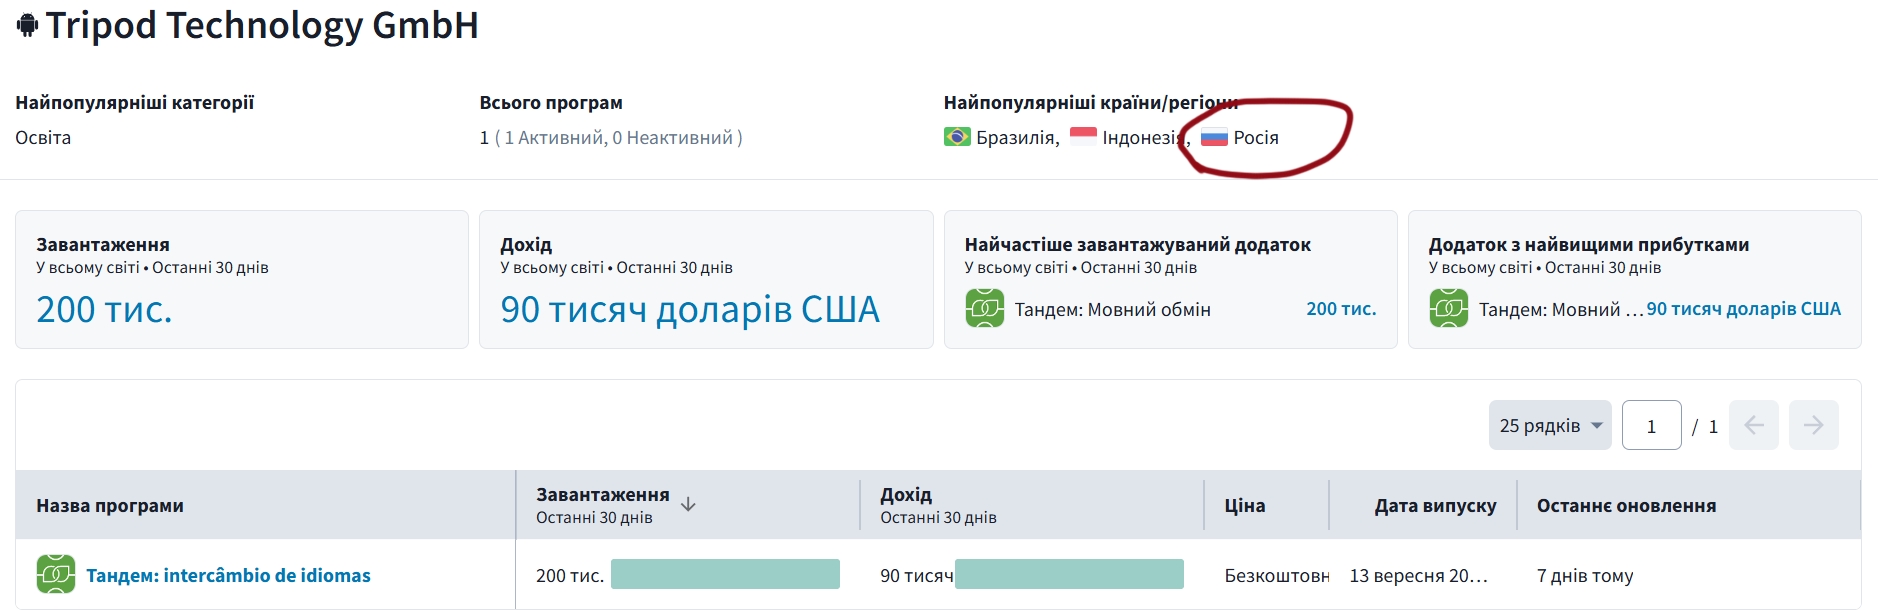Open the 25 рядків rows dropdown

[x=1550, y=425]
